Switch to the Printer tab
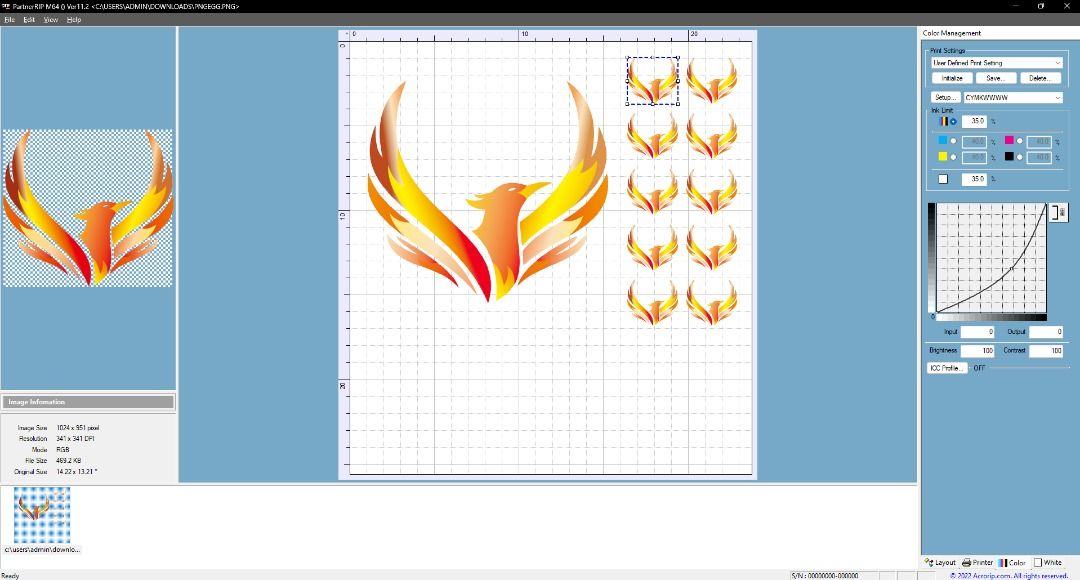Image resolution: width=1080 pixels, height=580 pixels. click(978, 563)
